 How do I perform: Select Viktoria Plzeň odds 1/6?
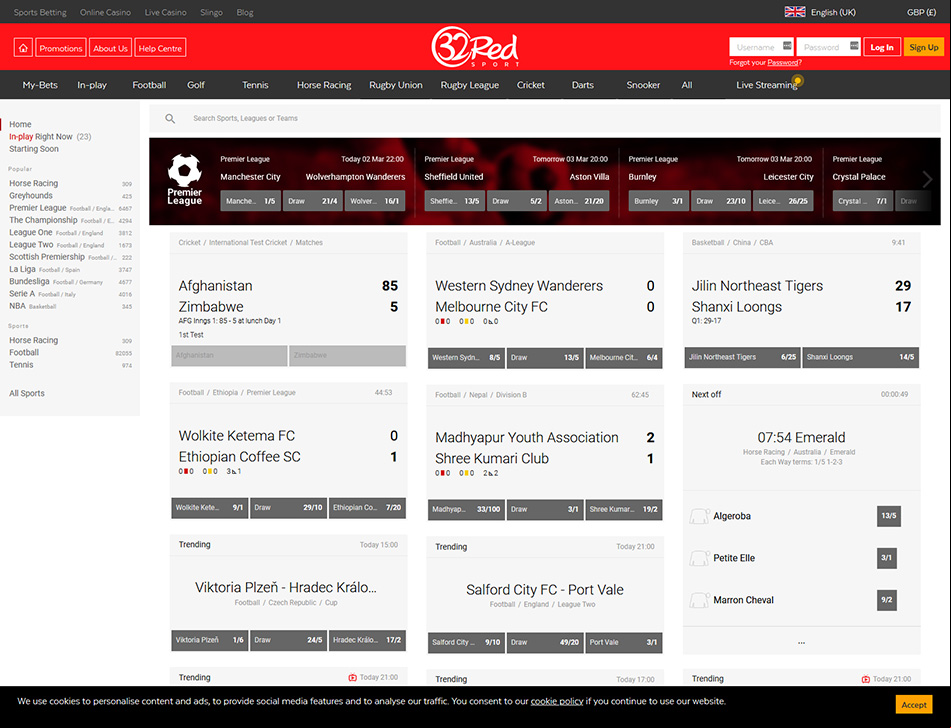(x=210, y=641)
